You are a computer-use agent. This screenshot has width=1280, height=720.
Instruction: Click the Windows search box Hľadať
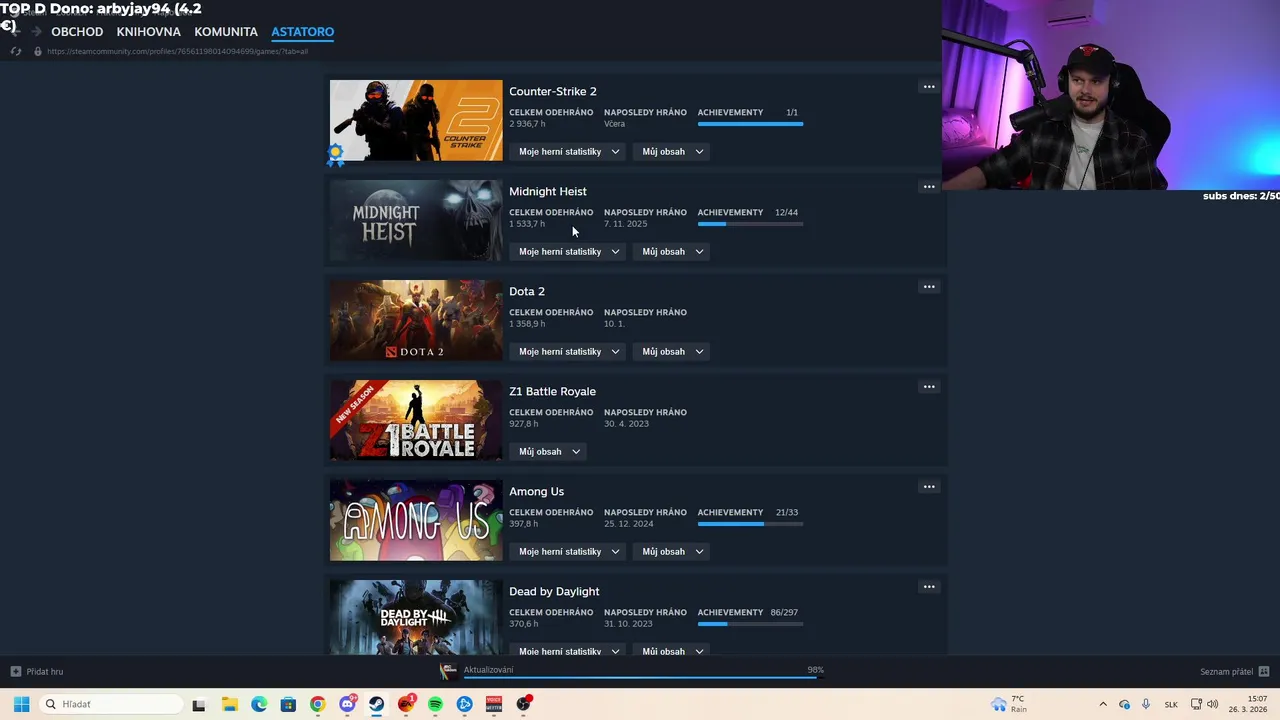tap(111, 704)
